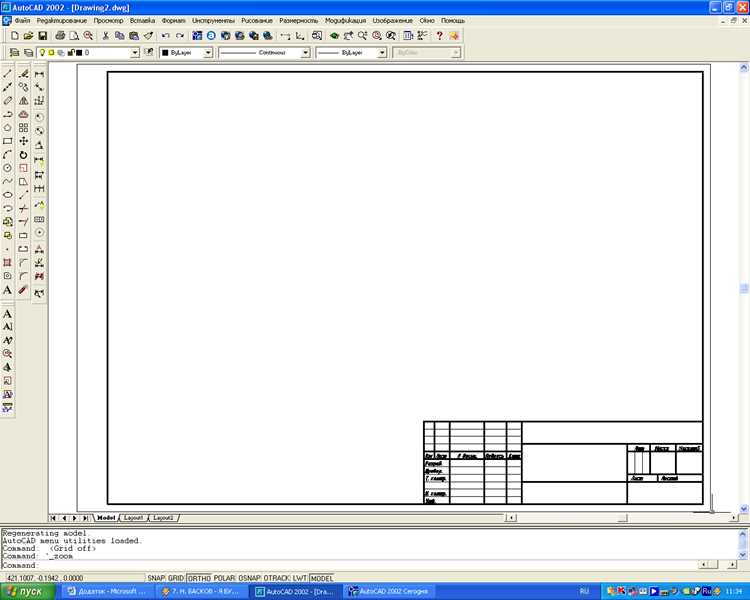
Task: Open the ByLayer color dropdown
Action: 208,53
